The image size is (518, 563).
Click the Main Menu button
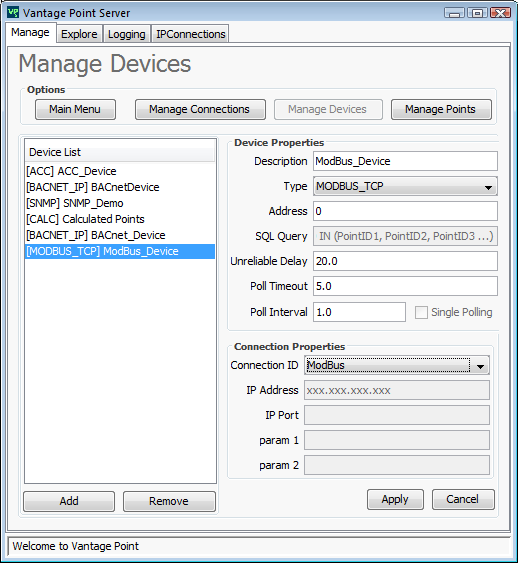pyautogui.click(x=75, y=109)
